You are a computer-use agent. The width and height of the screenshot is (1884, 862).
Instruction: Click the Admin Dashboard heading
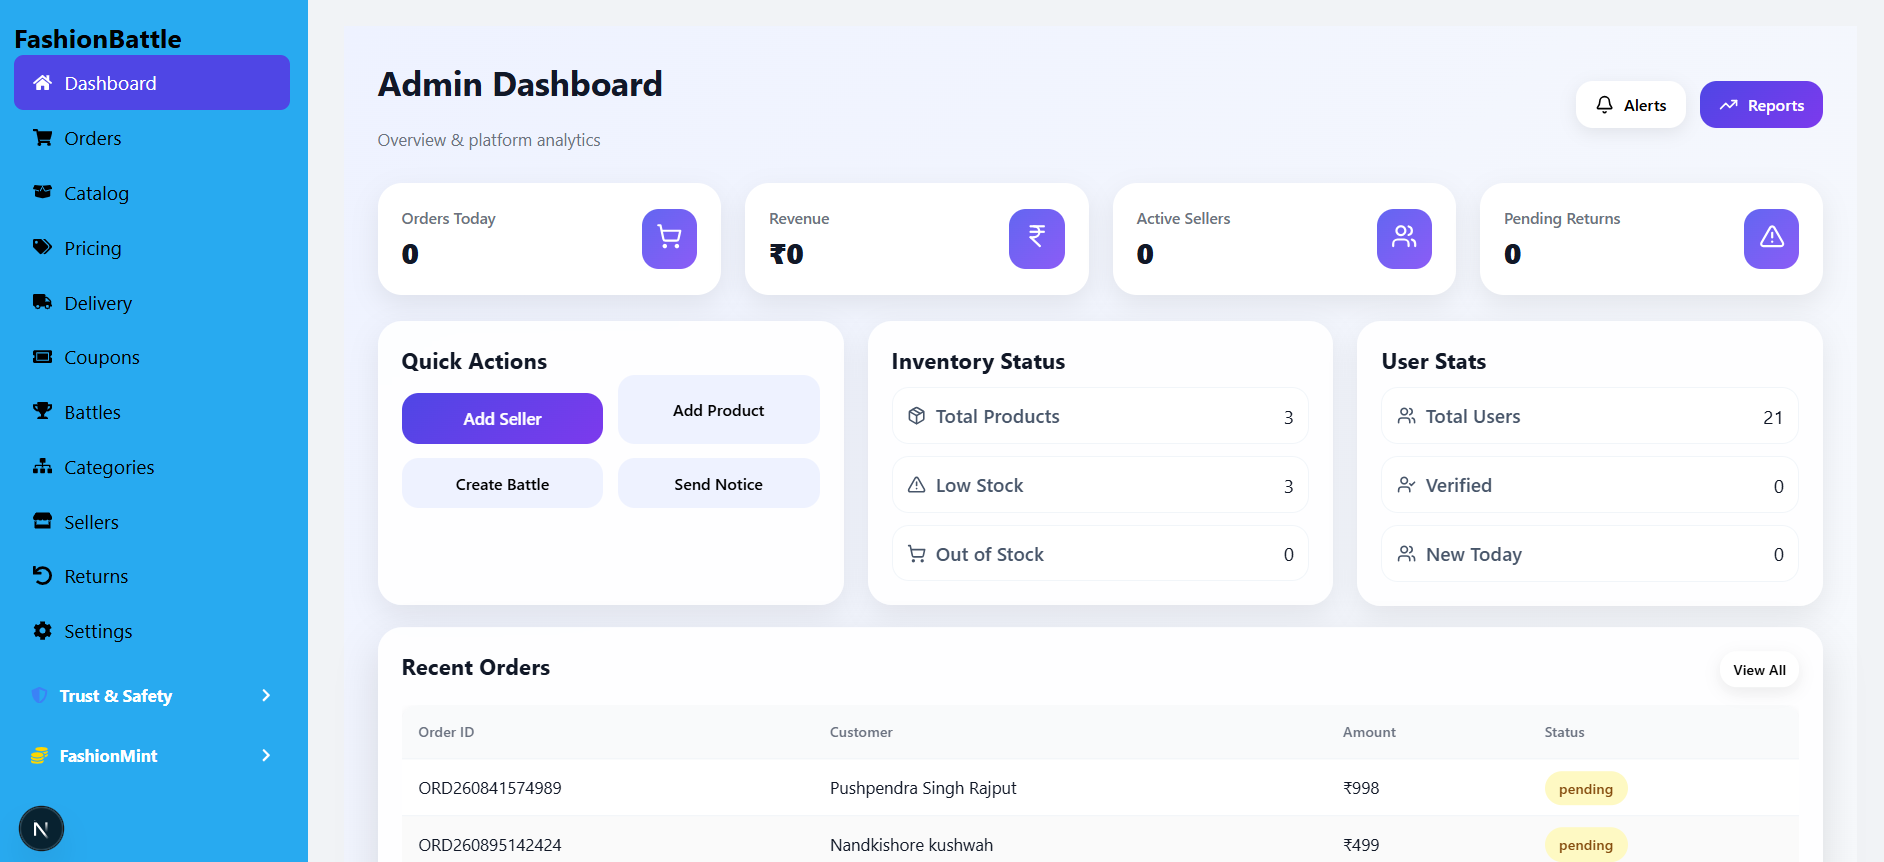point(520,84)
